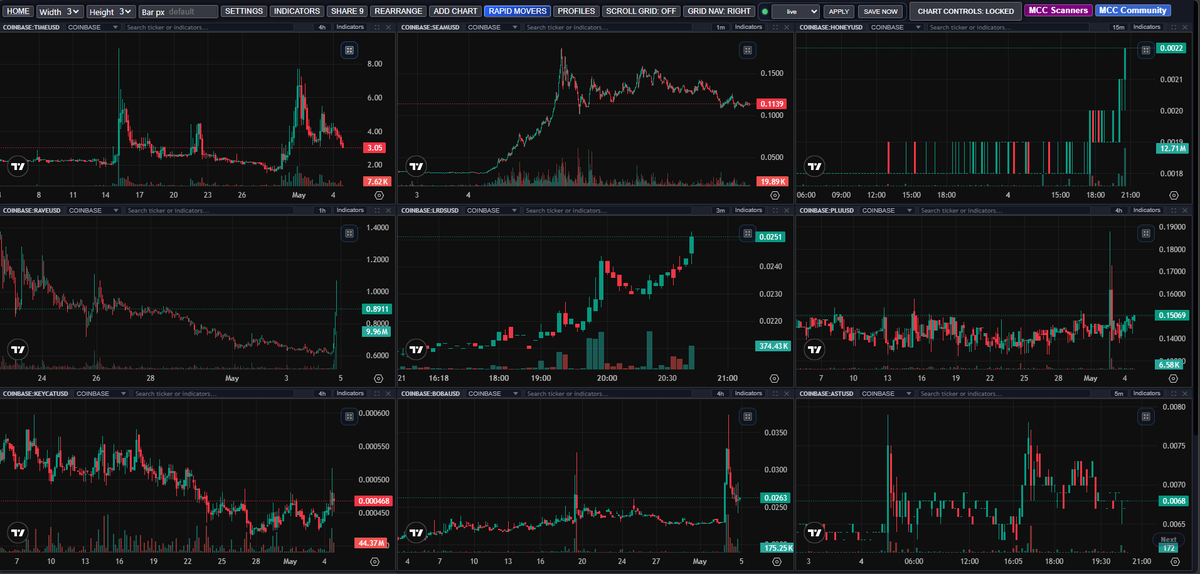This screenshot has height=574, width=1200.
Task: Open chart settings gear in TIMEUSD chart
Action: click(377, 197)
